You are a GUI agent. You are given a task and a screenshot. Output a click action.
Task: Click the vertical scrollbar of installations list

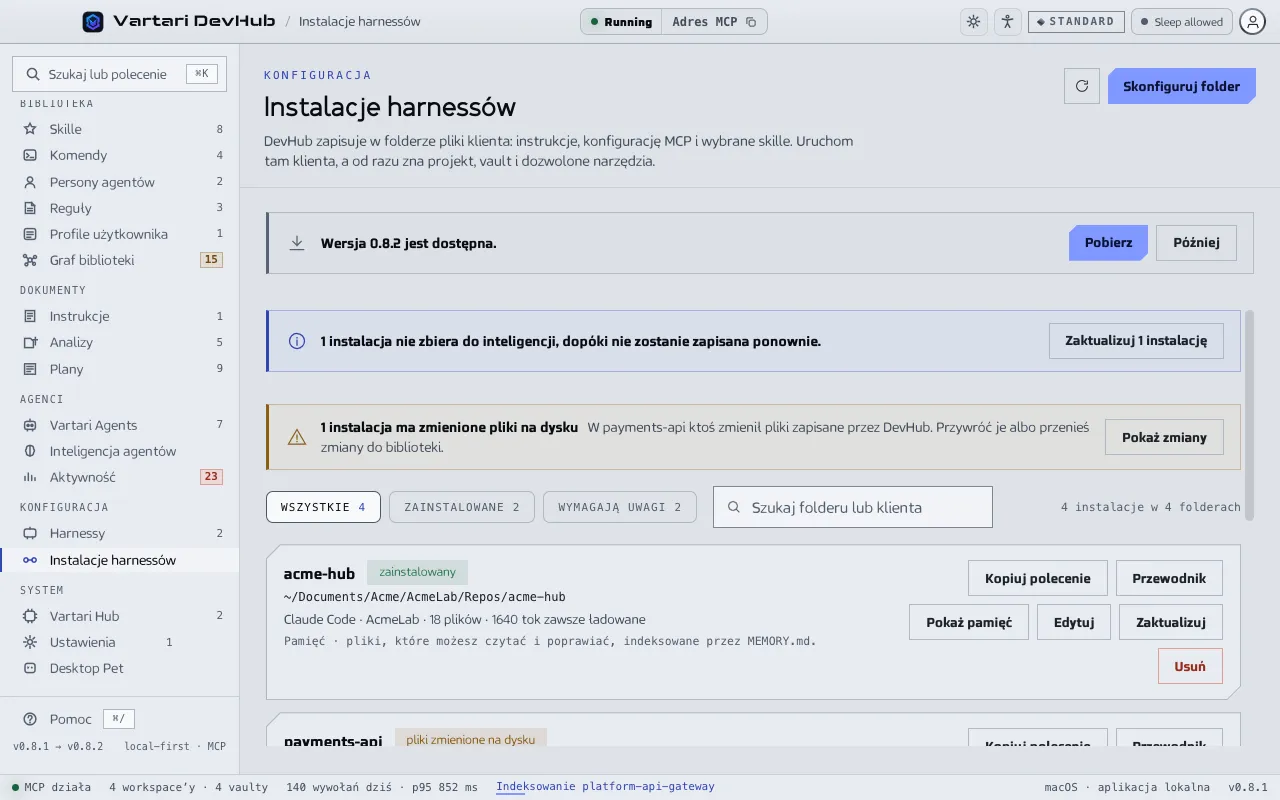[x=1248, y=415]
